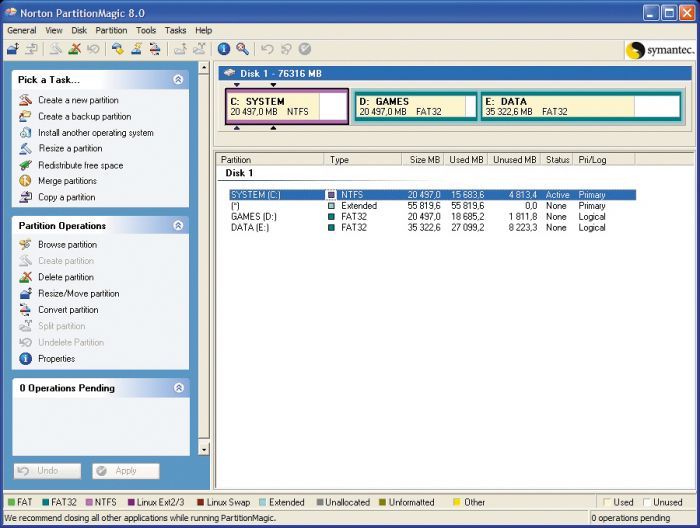Viewport: 700px width, 528px height.
Task: Select the E: DATA block in disk map
Action: pos(581,106)
